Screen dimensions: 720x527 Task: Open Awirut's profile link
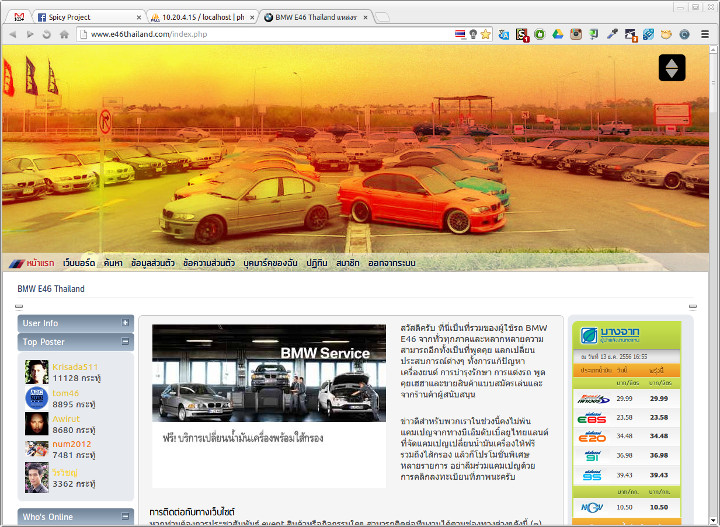[66, 419]
